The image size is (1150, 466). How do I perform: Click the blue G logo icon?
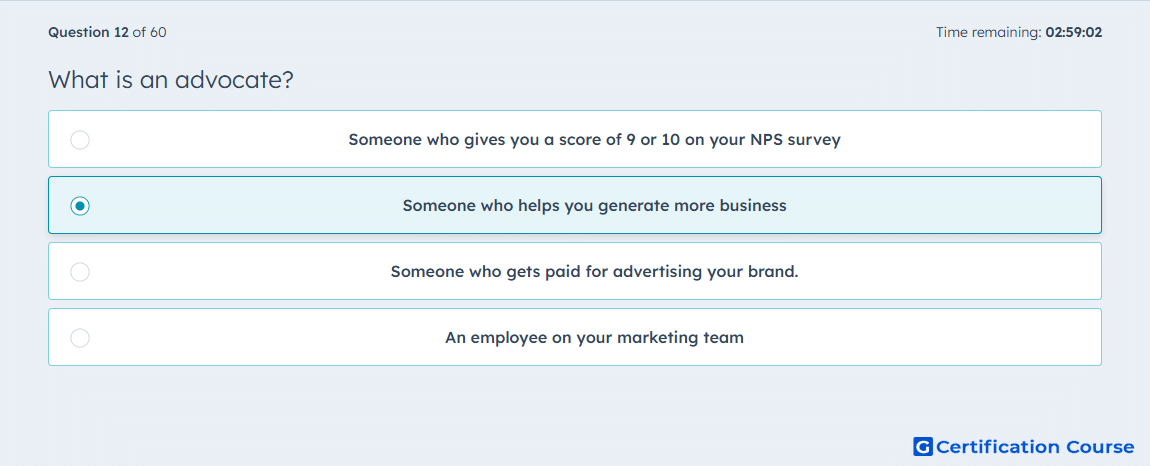pyautogui.click(x=923, y=446)
